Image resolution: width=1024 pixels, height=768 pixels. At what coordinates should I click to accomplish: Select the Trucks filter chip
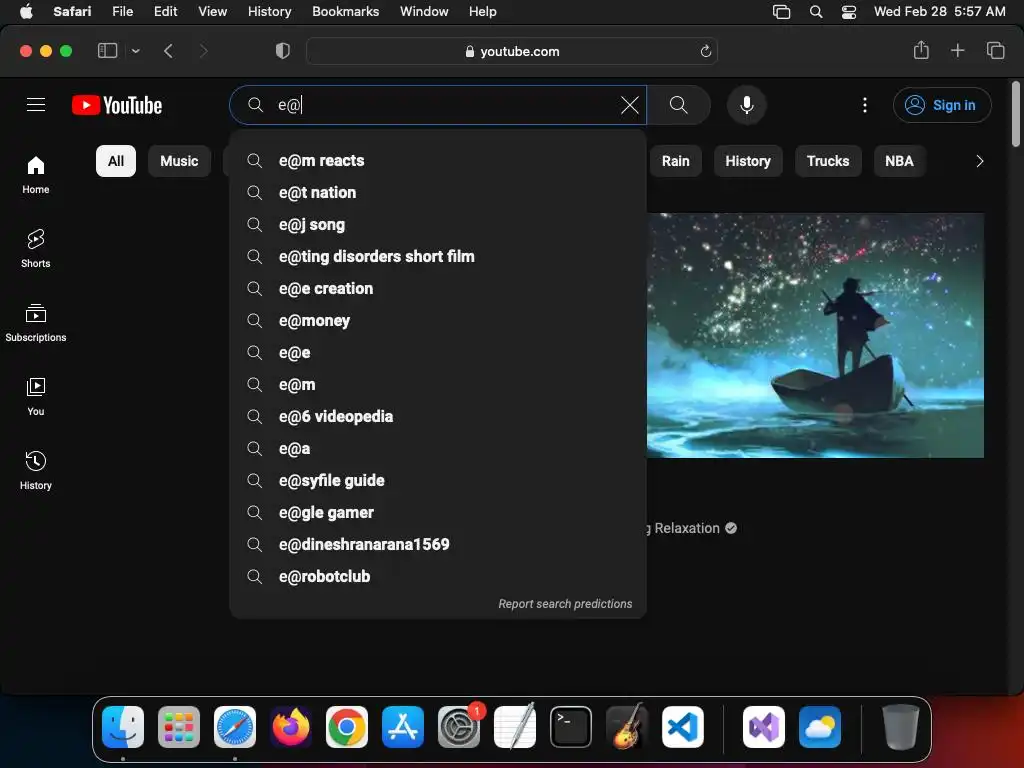[x=827, y=161]
